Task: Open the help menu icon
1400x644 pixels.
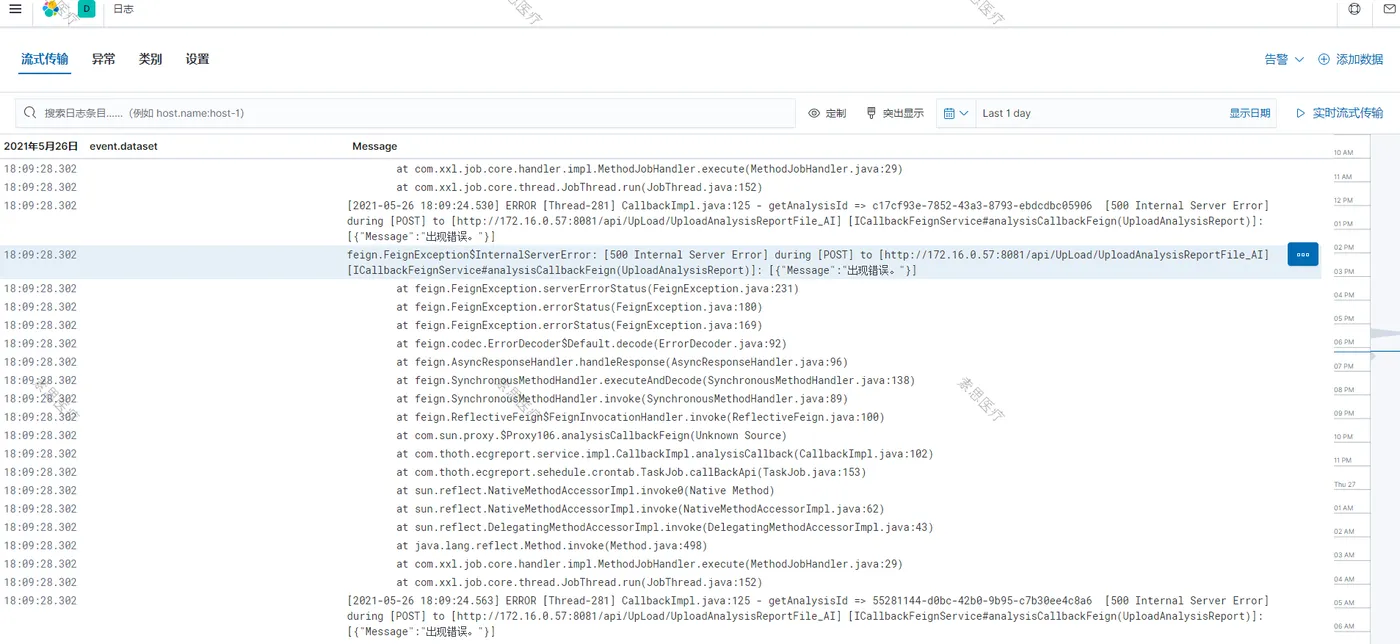Action: (1355, 9)
